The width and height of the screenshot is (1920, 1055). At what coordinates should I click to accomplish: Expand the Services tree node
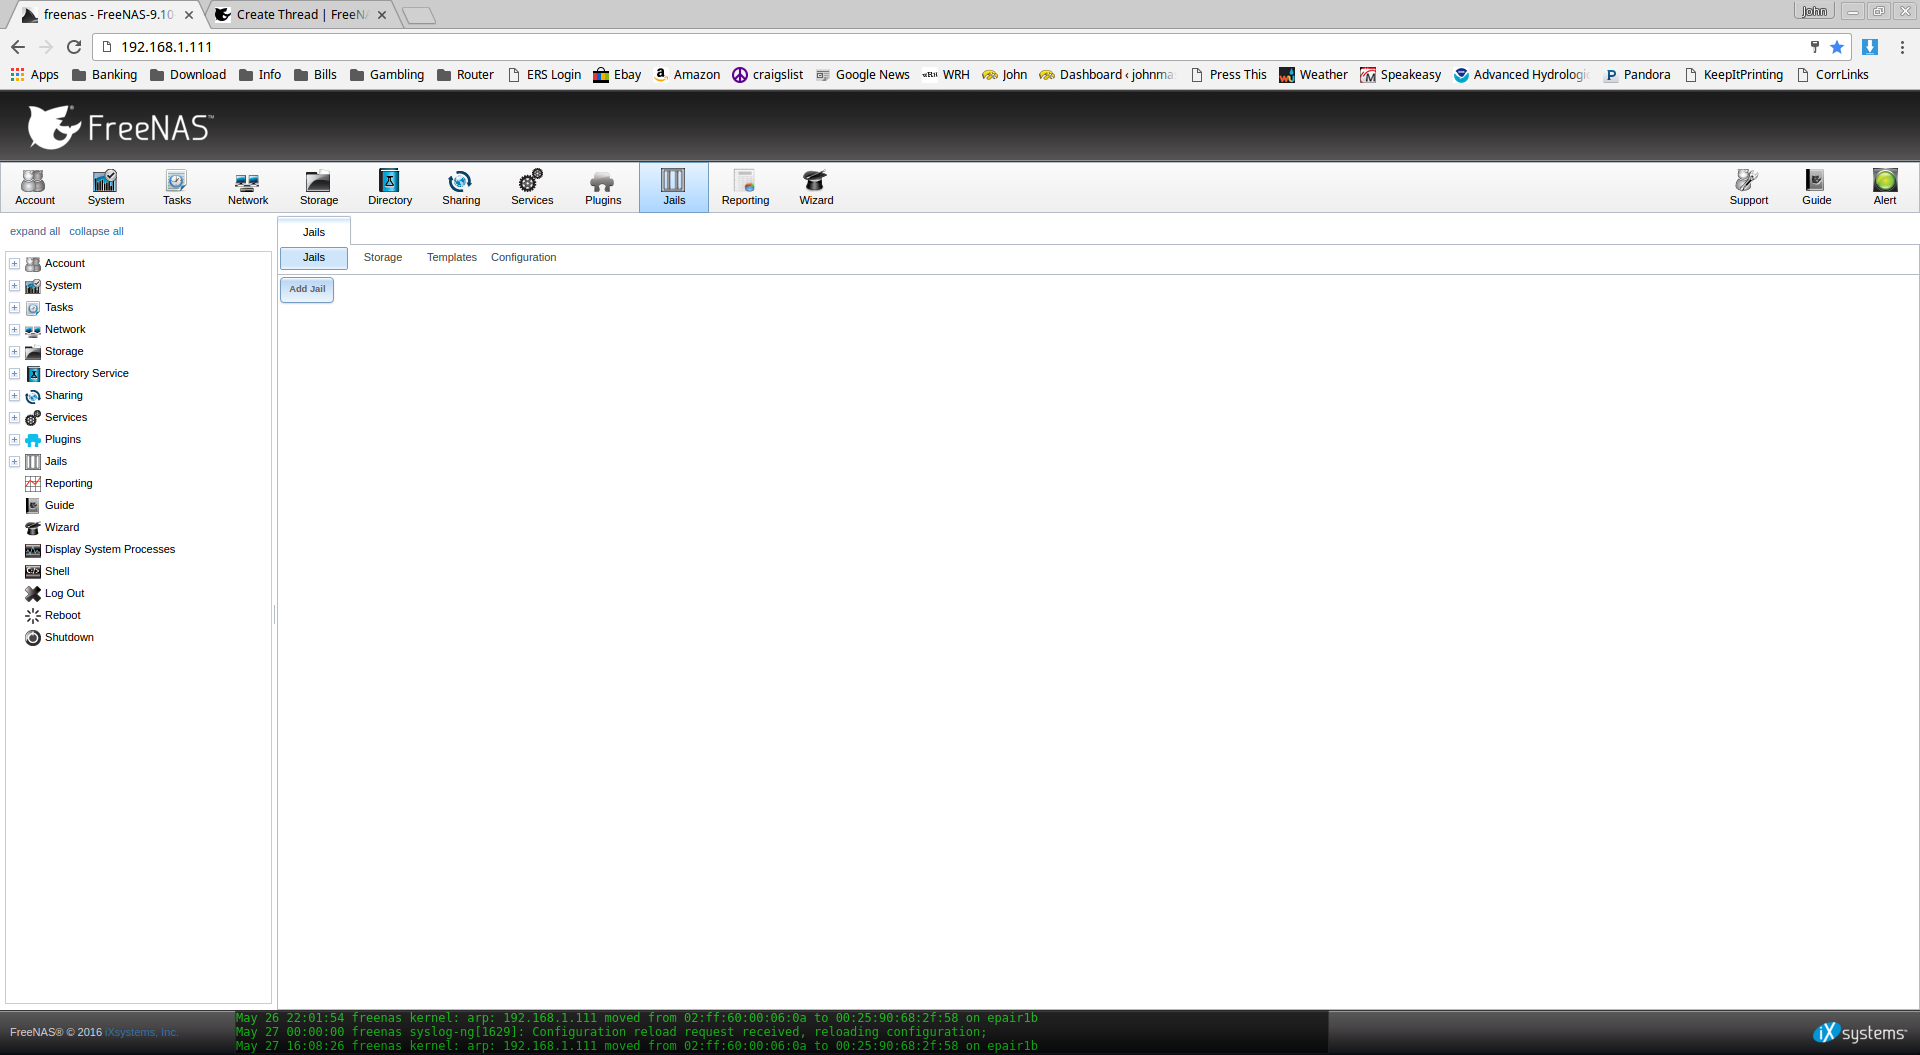coord(14,418)
